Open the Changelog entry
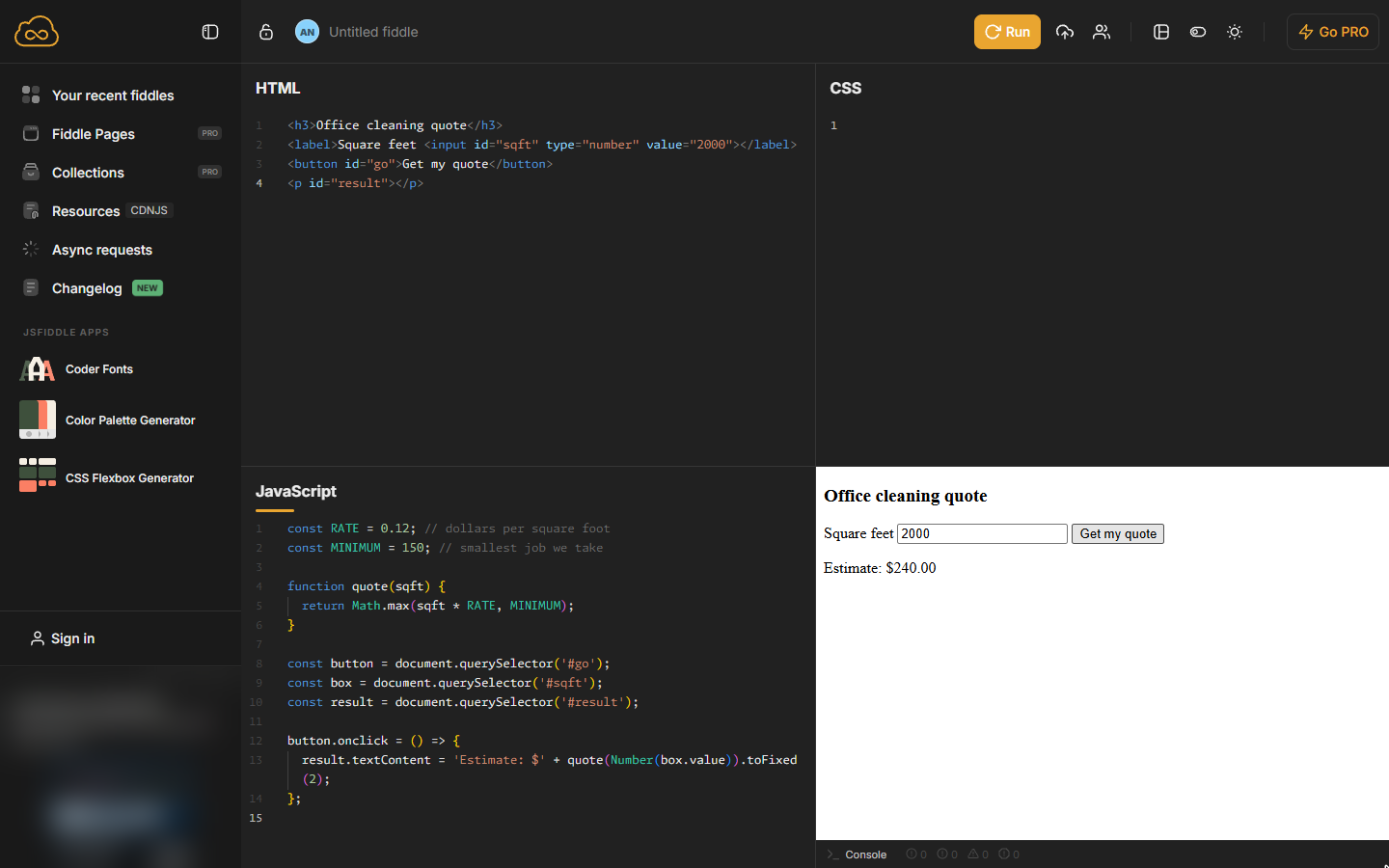 click(x=87, y=288)
